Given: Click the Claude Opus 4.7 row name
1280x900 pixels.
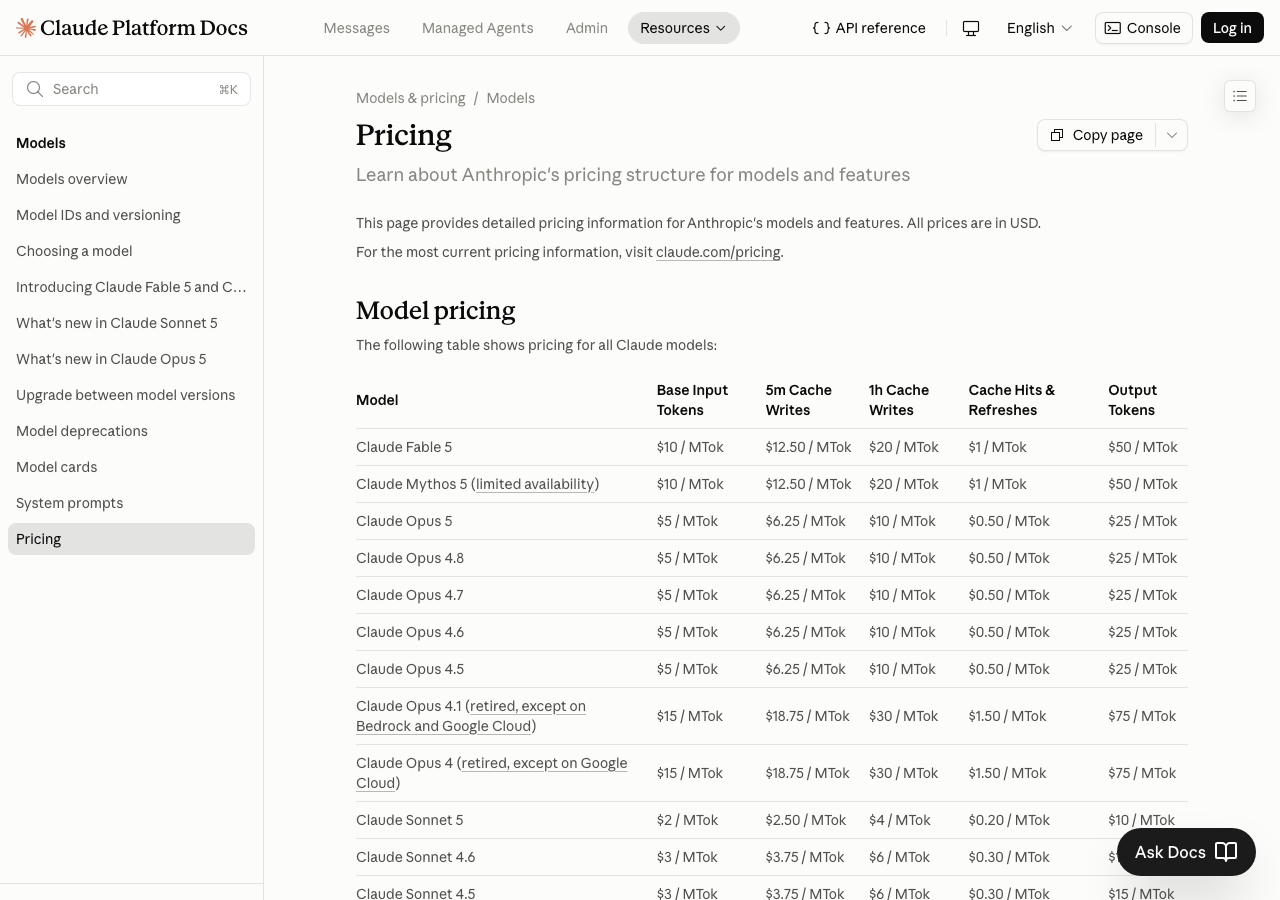Looking at the screenshot, I should [x=410, y=595].
